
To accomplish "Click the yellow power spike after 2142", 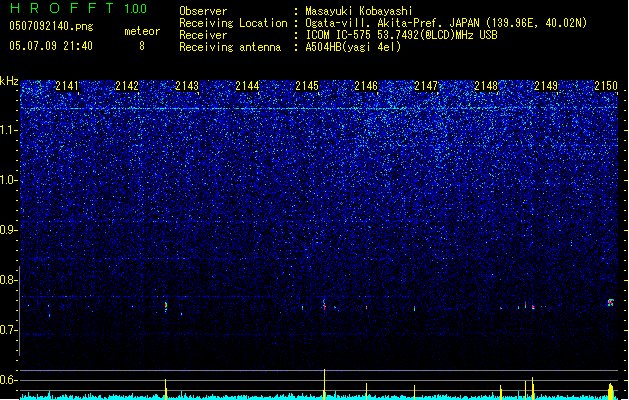I will pyautogui.click(x=166, y=389).
